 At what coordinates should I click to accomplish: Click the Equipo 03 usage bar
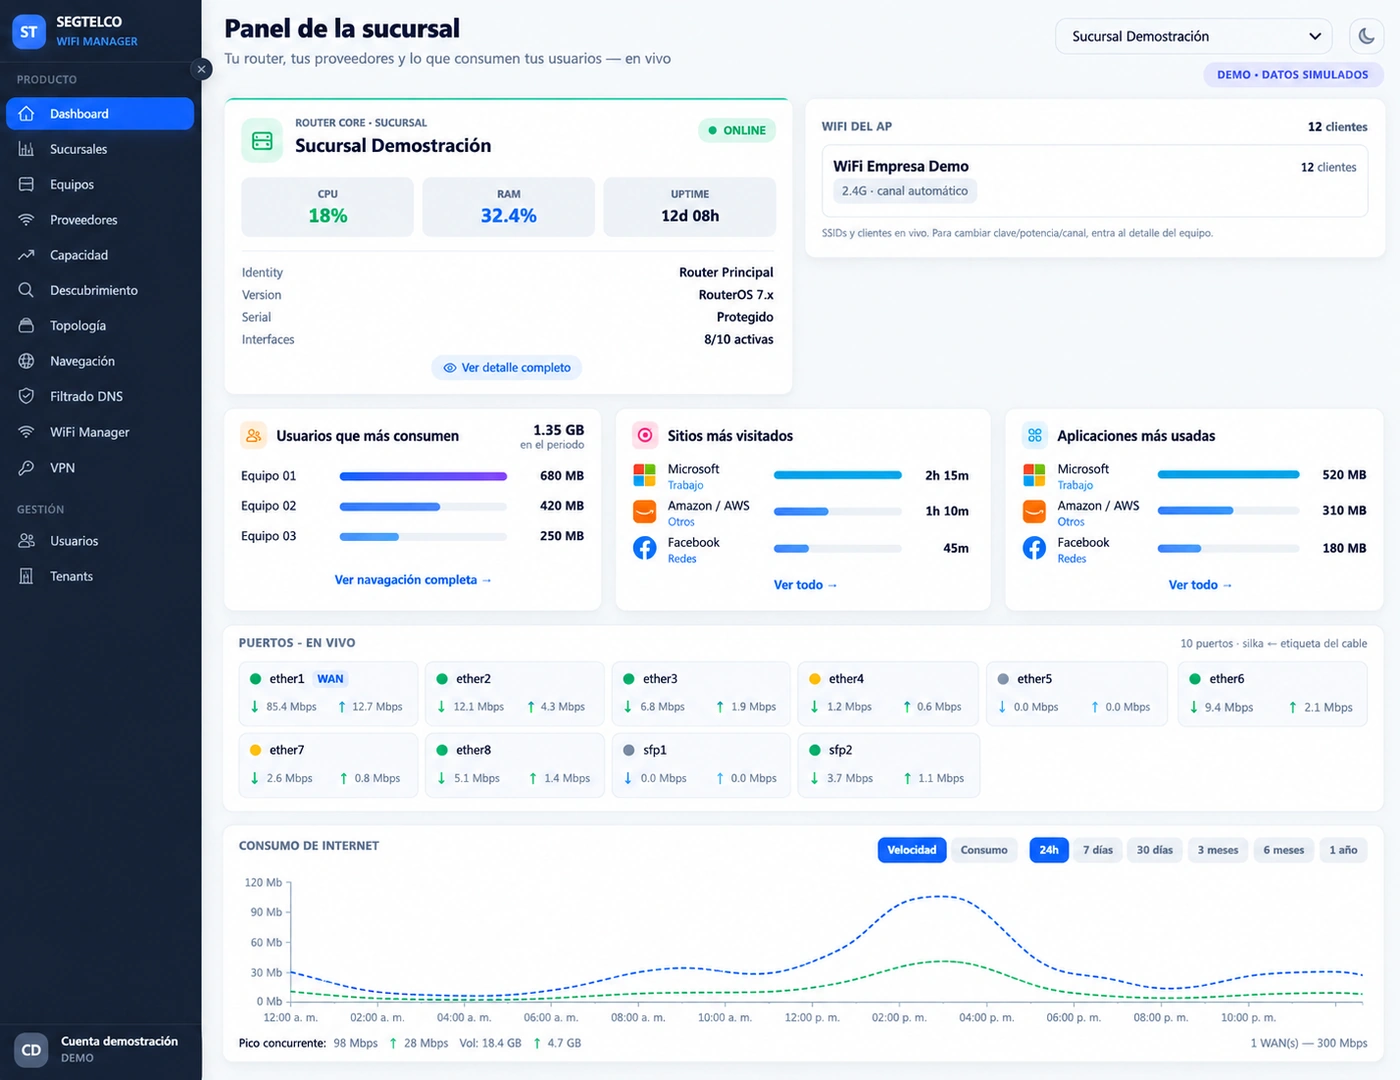[x=423, y=536]
